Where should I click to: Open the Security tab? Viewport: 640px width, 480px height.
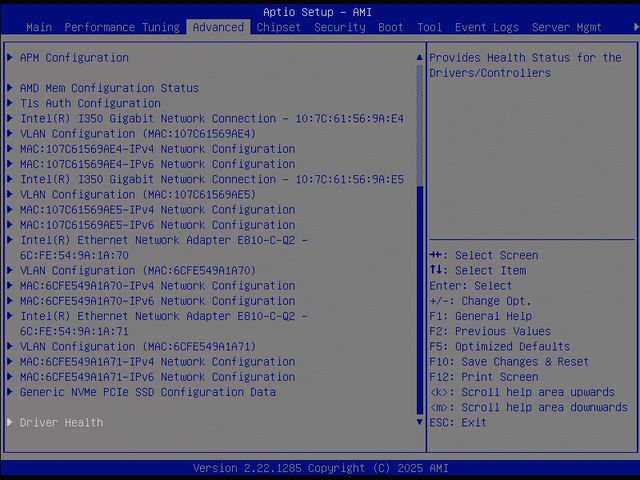(340, 27)
